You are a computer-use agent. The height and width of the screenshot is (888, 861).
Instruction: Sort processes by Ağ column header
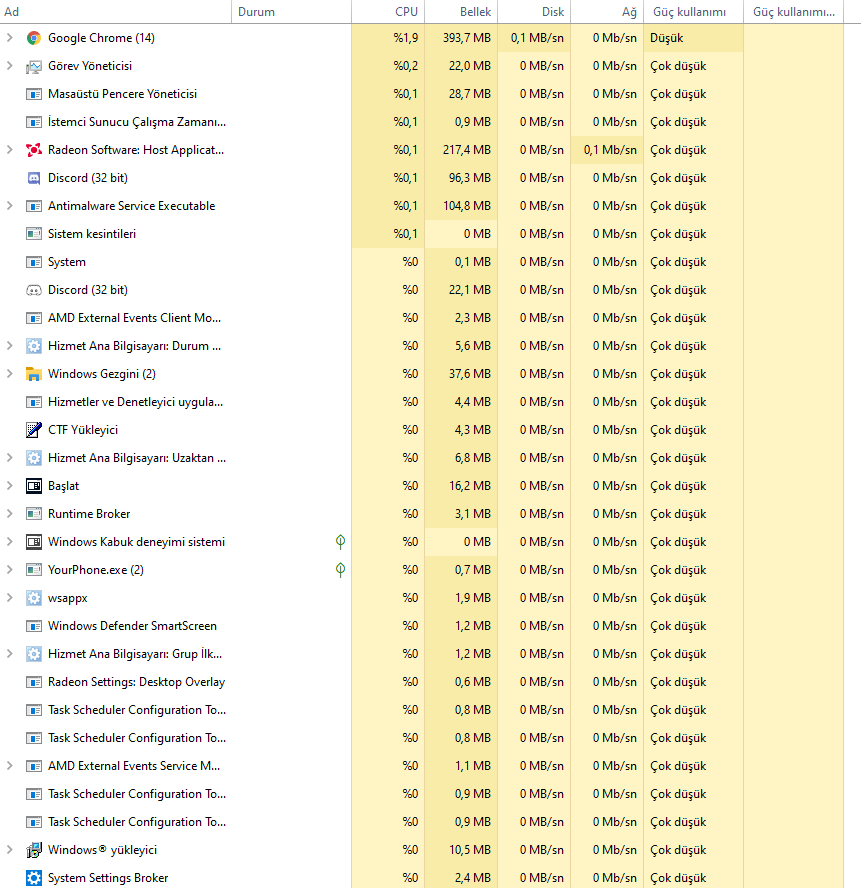click(x=607, y=12)
